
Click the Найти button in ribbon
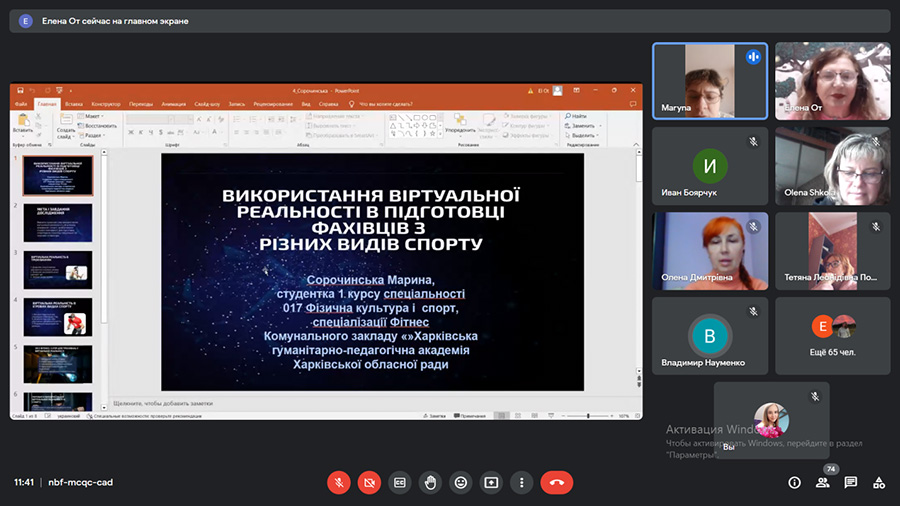tap(578, 116)
